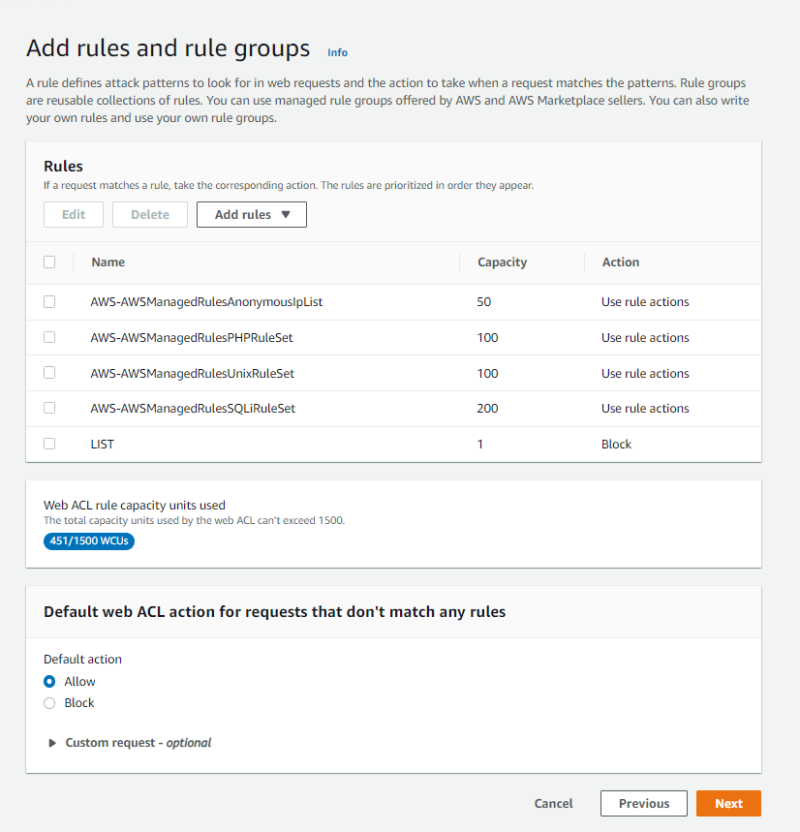This screenshot has height=832, width=800.
Task: Open the Add rules dropdown
Action: pyautogui.click(x=251, y=215)
